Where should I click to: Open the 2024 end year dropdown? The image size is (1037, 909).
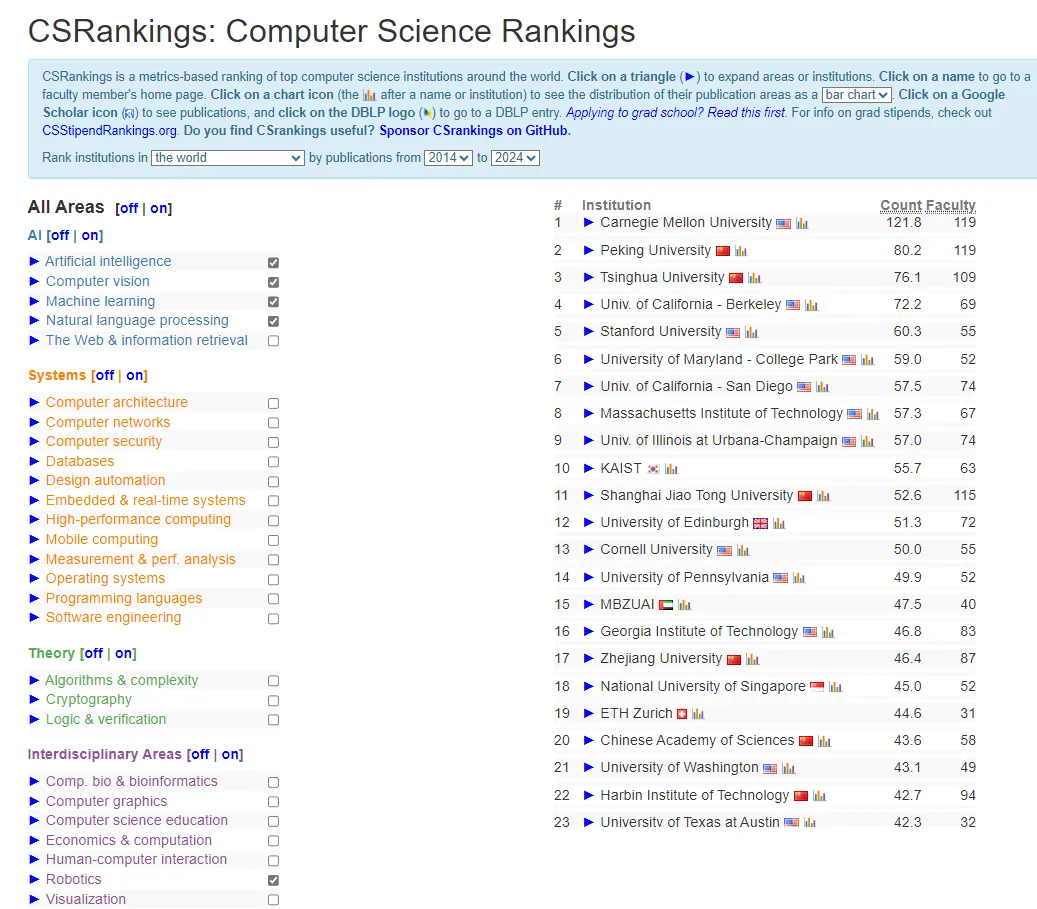pyautogui.click(x=515, y=158)
